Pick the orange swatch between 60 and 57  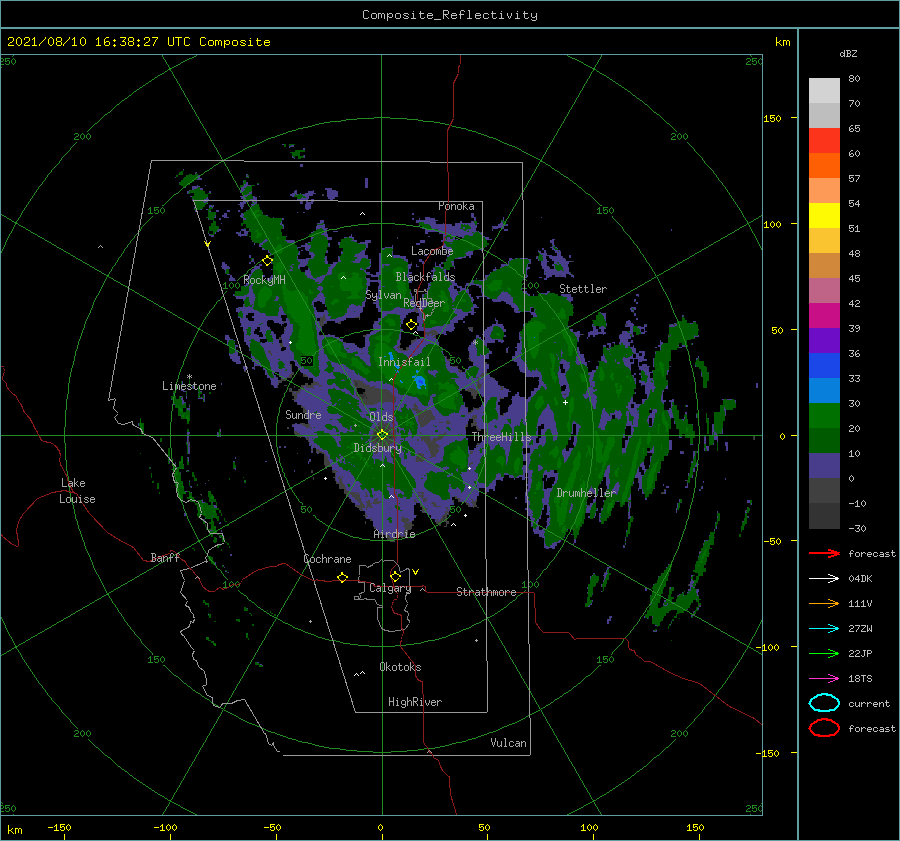pos(824,166)
